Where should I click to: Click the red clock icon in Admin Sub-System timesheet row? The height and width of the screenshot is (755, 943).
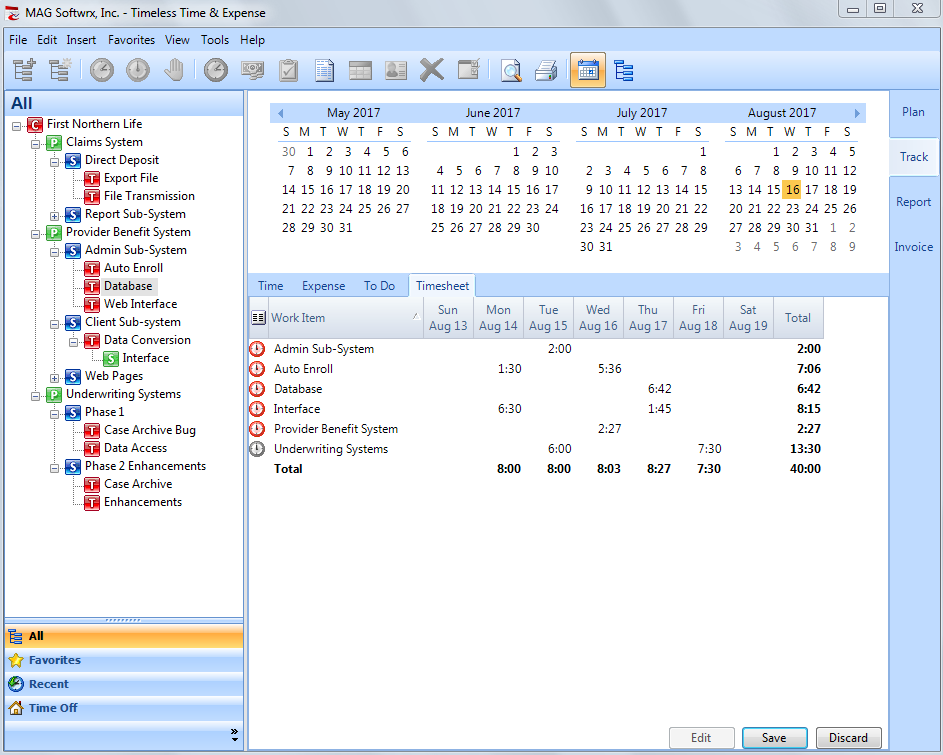(x=257, y=349)
